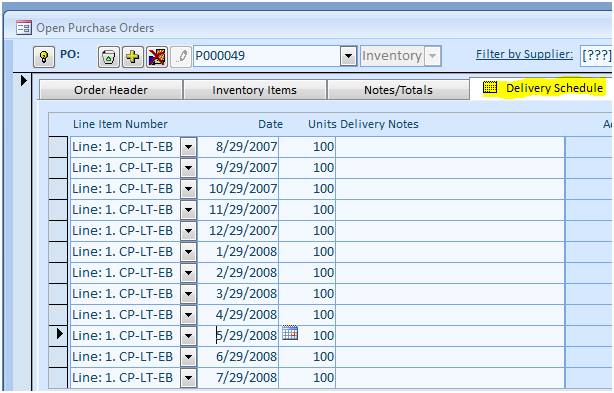Expand line item dropdown on 10/29/2007 row
Screen dimensions: 614x393
(x=188, y=189)
